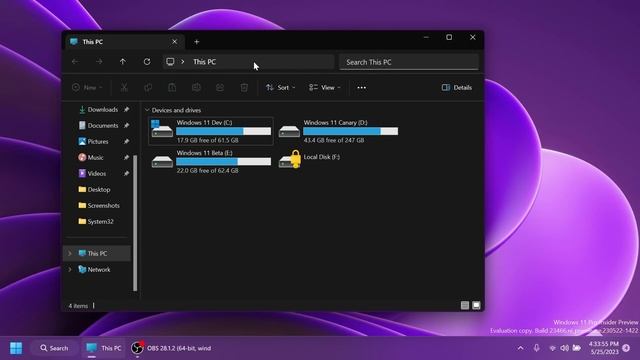
Task: Close the This PC tab
Action: tap(175, 42)
